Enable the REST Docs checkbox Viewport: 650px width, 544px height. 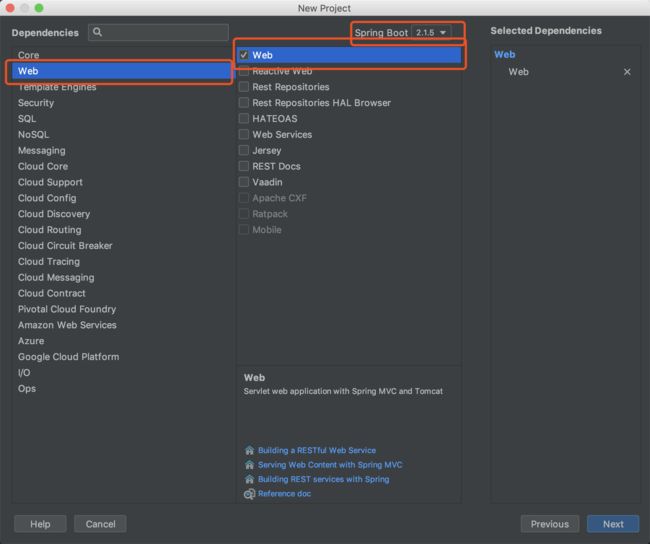click(x=244, y=166)
